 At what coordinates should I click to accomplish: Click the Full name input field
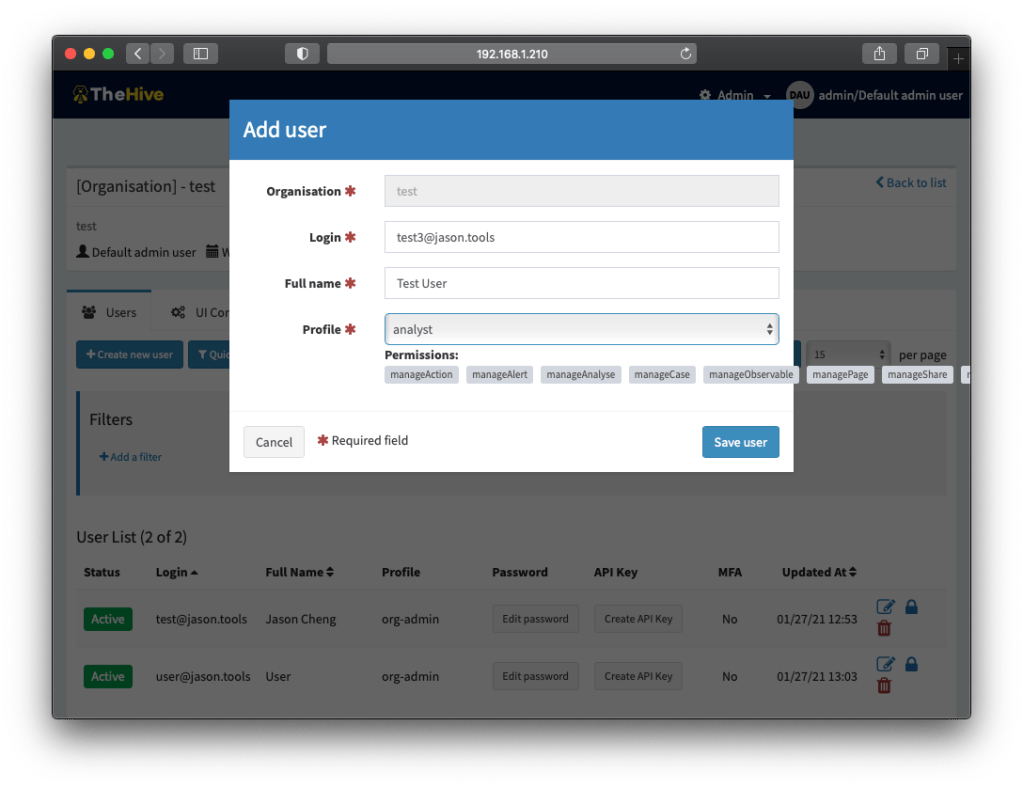tap(581, 283)
